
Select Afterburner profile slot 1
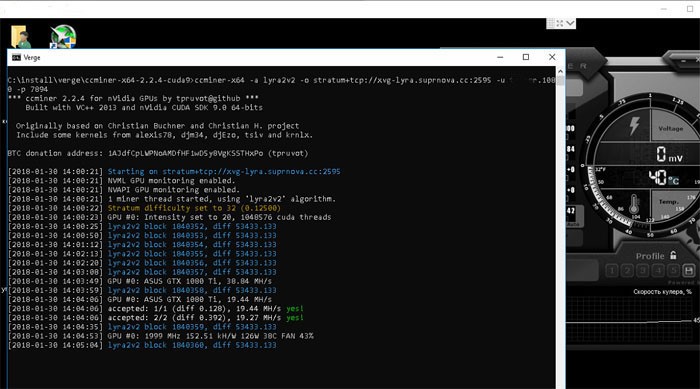(x=612, y=271)
